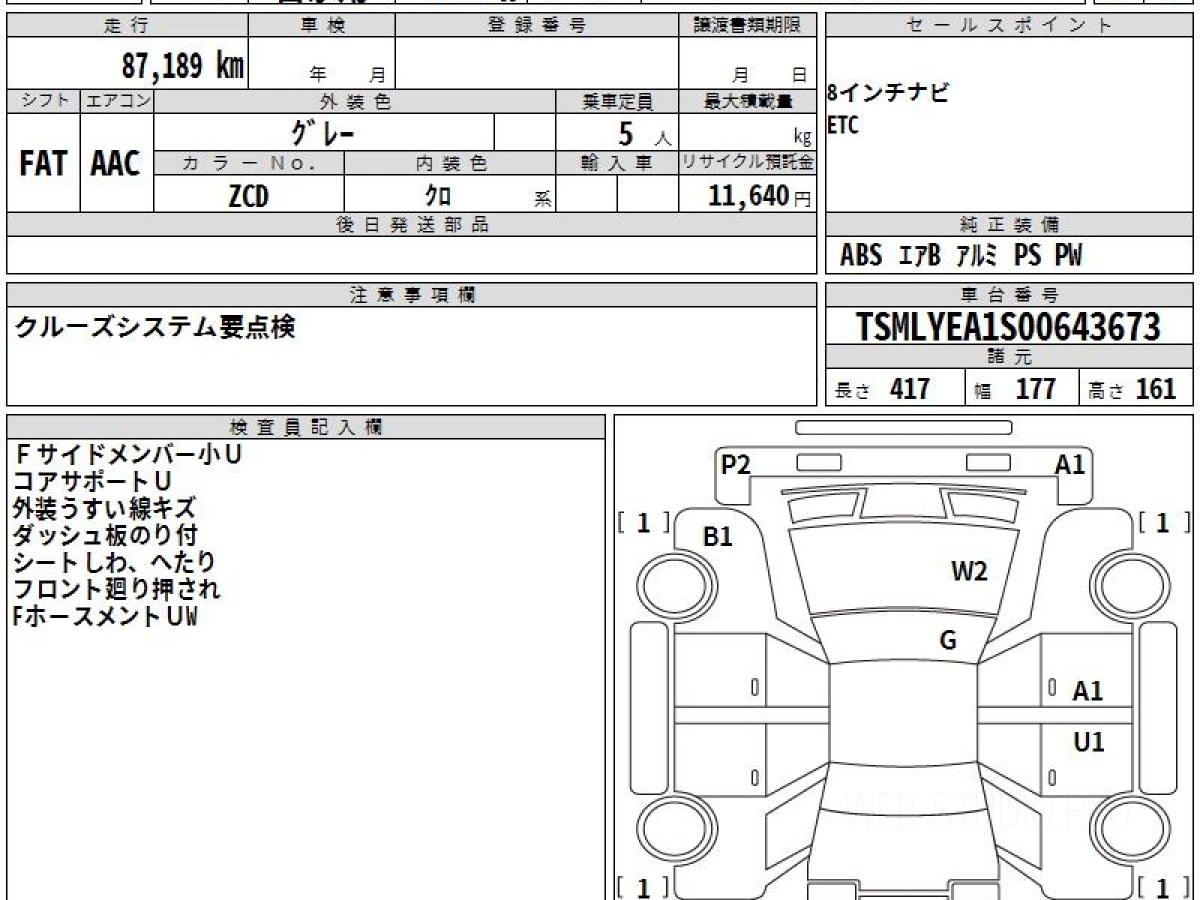1200x900 pixels.
Task: Click the 諸元 specifications header
Action: 1009,357
